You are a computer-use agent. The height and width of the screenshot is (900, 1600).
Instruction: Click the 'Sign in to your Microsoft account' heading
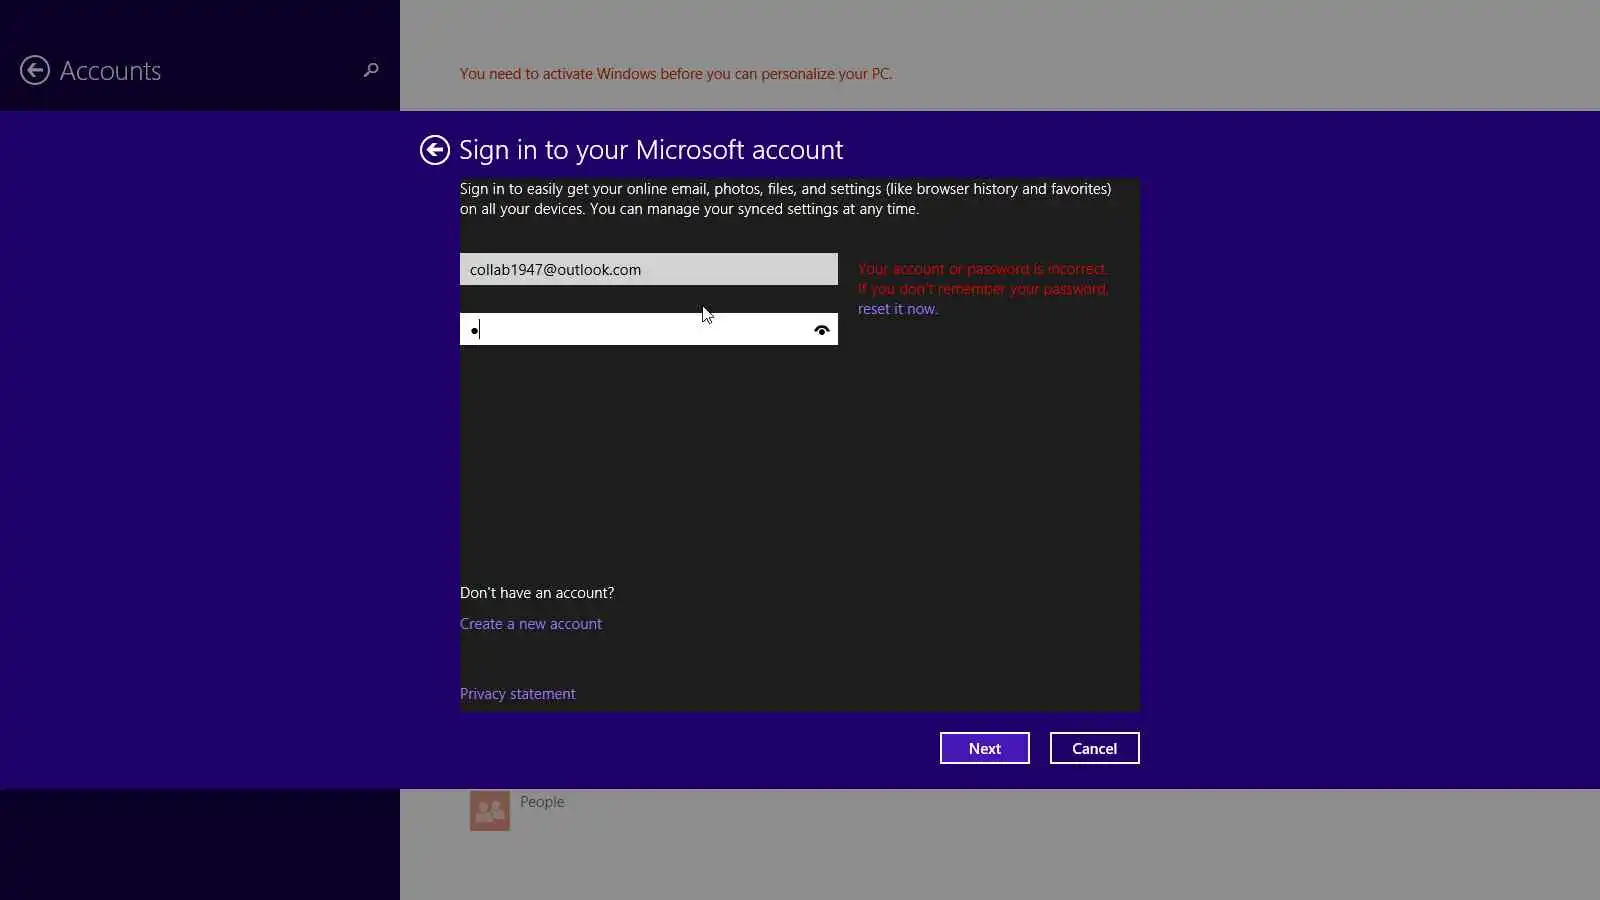[651, 150]
